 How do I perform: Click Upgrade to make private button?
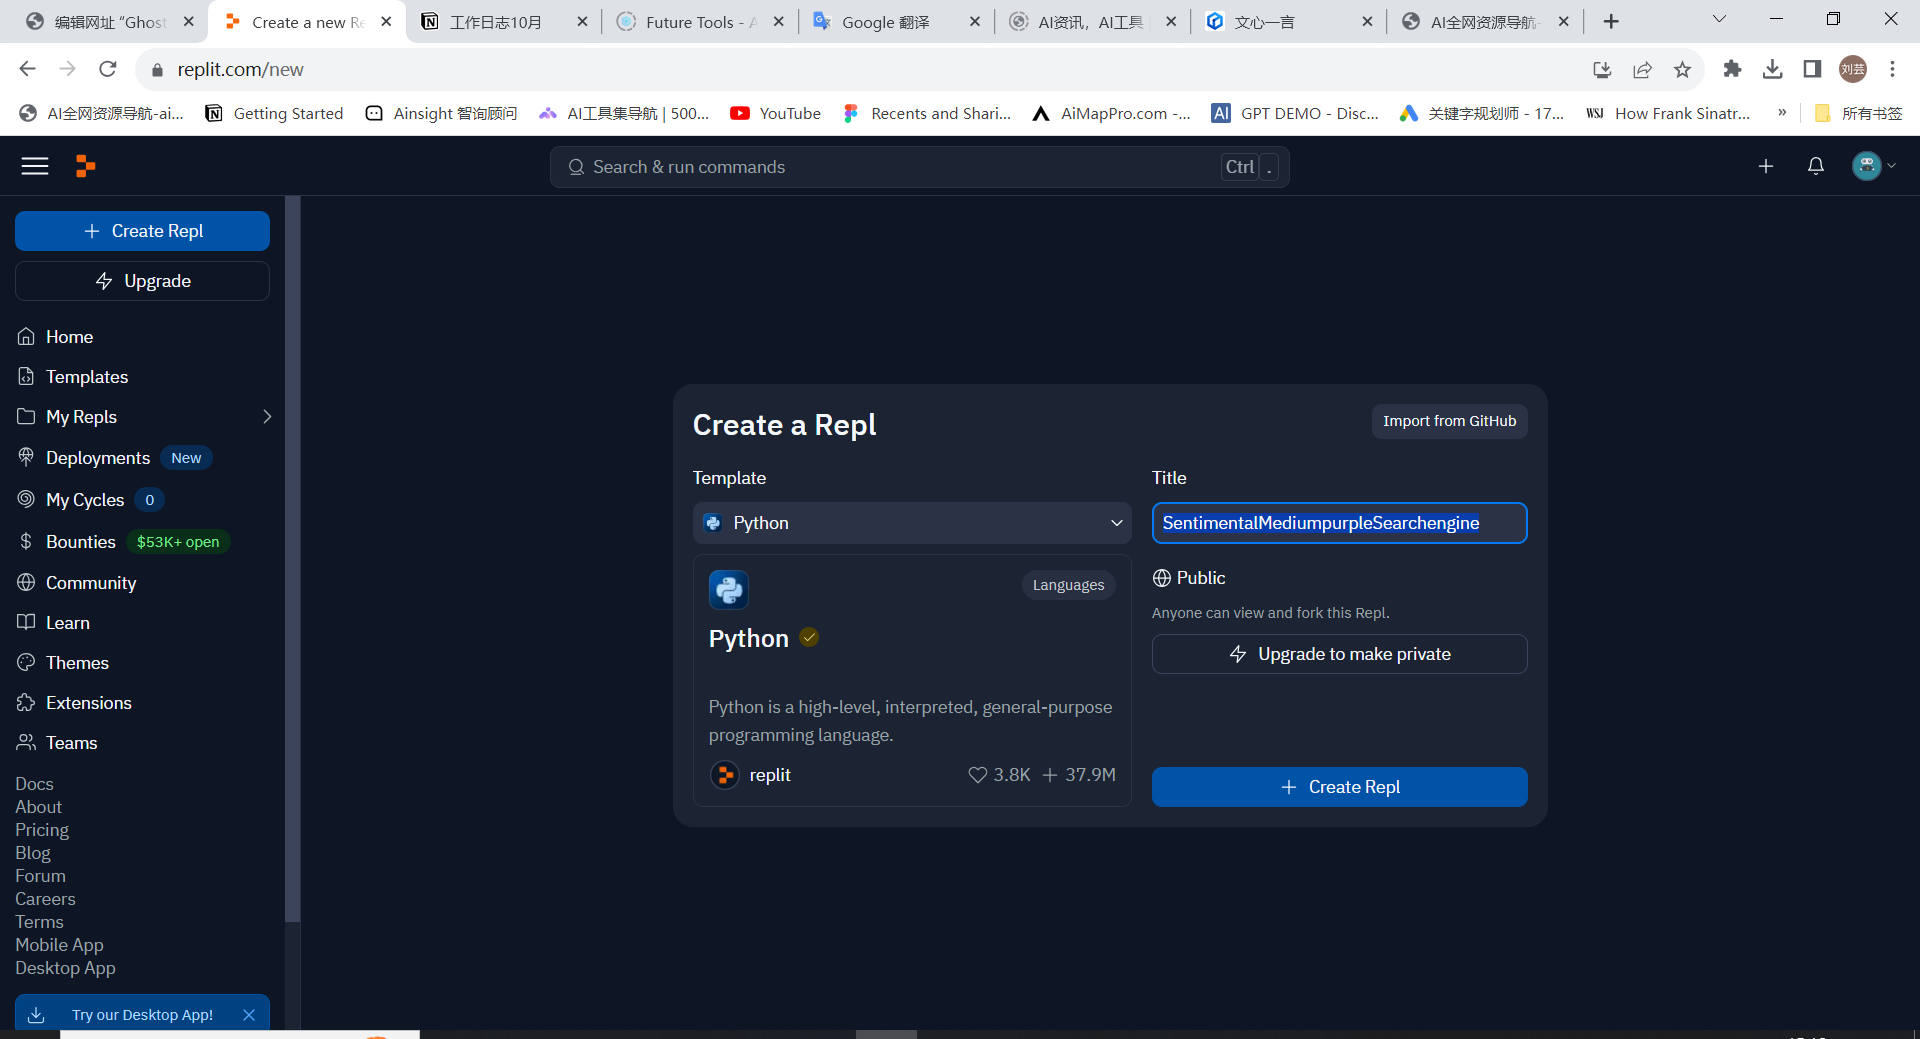point(1339,654)
